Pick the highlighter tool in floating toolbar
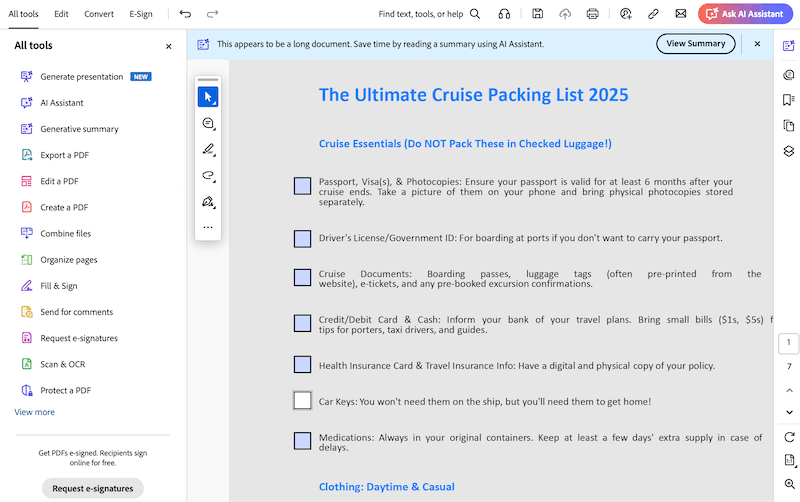The width and height of the screenshot is (800, 502). (x=208, y=150)
